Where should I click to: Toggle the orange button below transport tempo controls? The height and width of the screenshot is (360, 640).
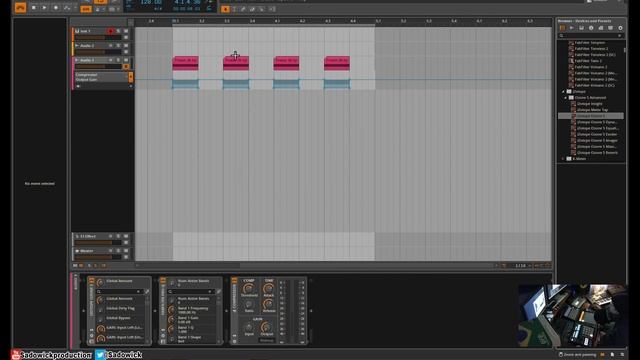coord(86,9)
